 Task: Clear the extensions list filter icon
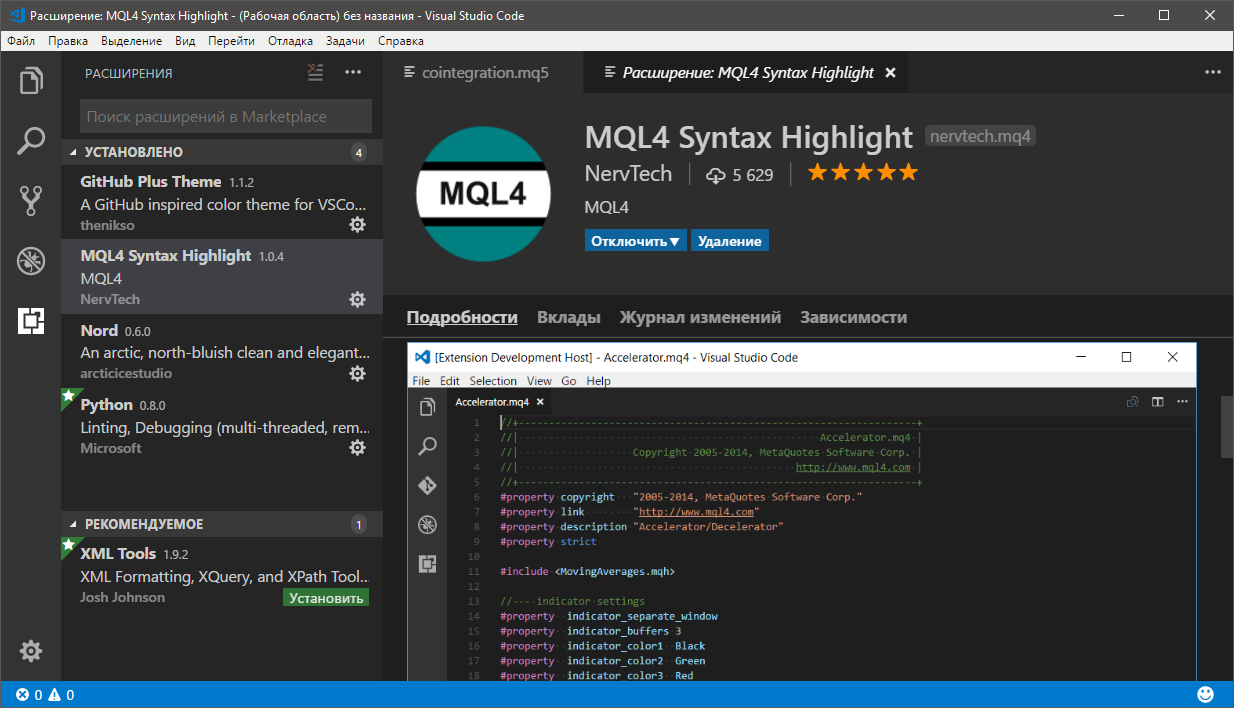click(x=316, y=73)
